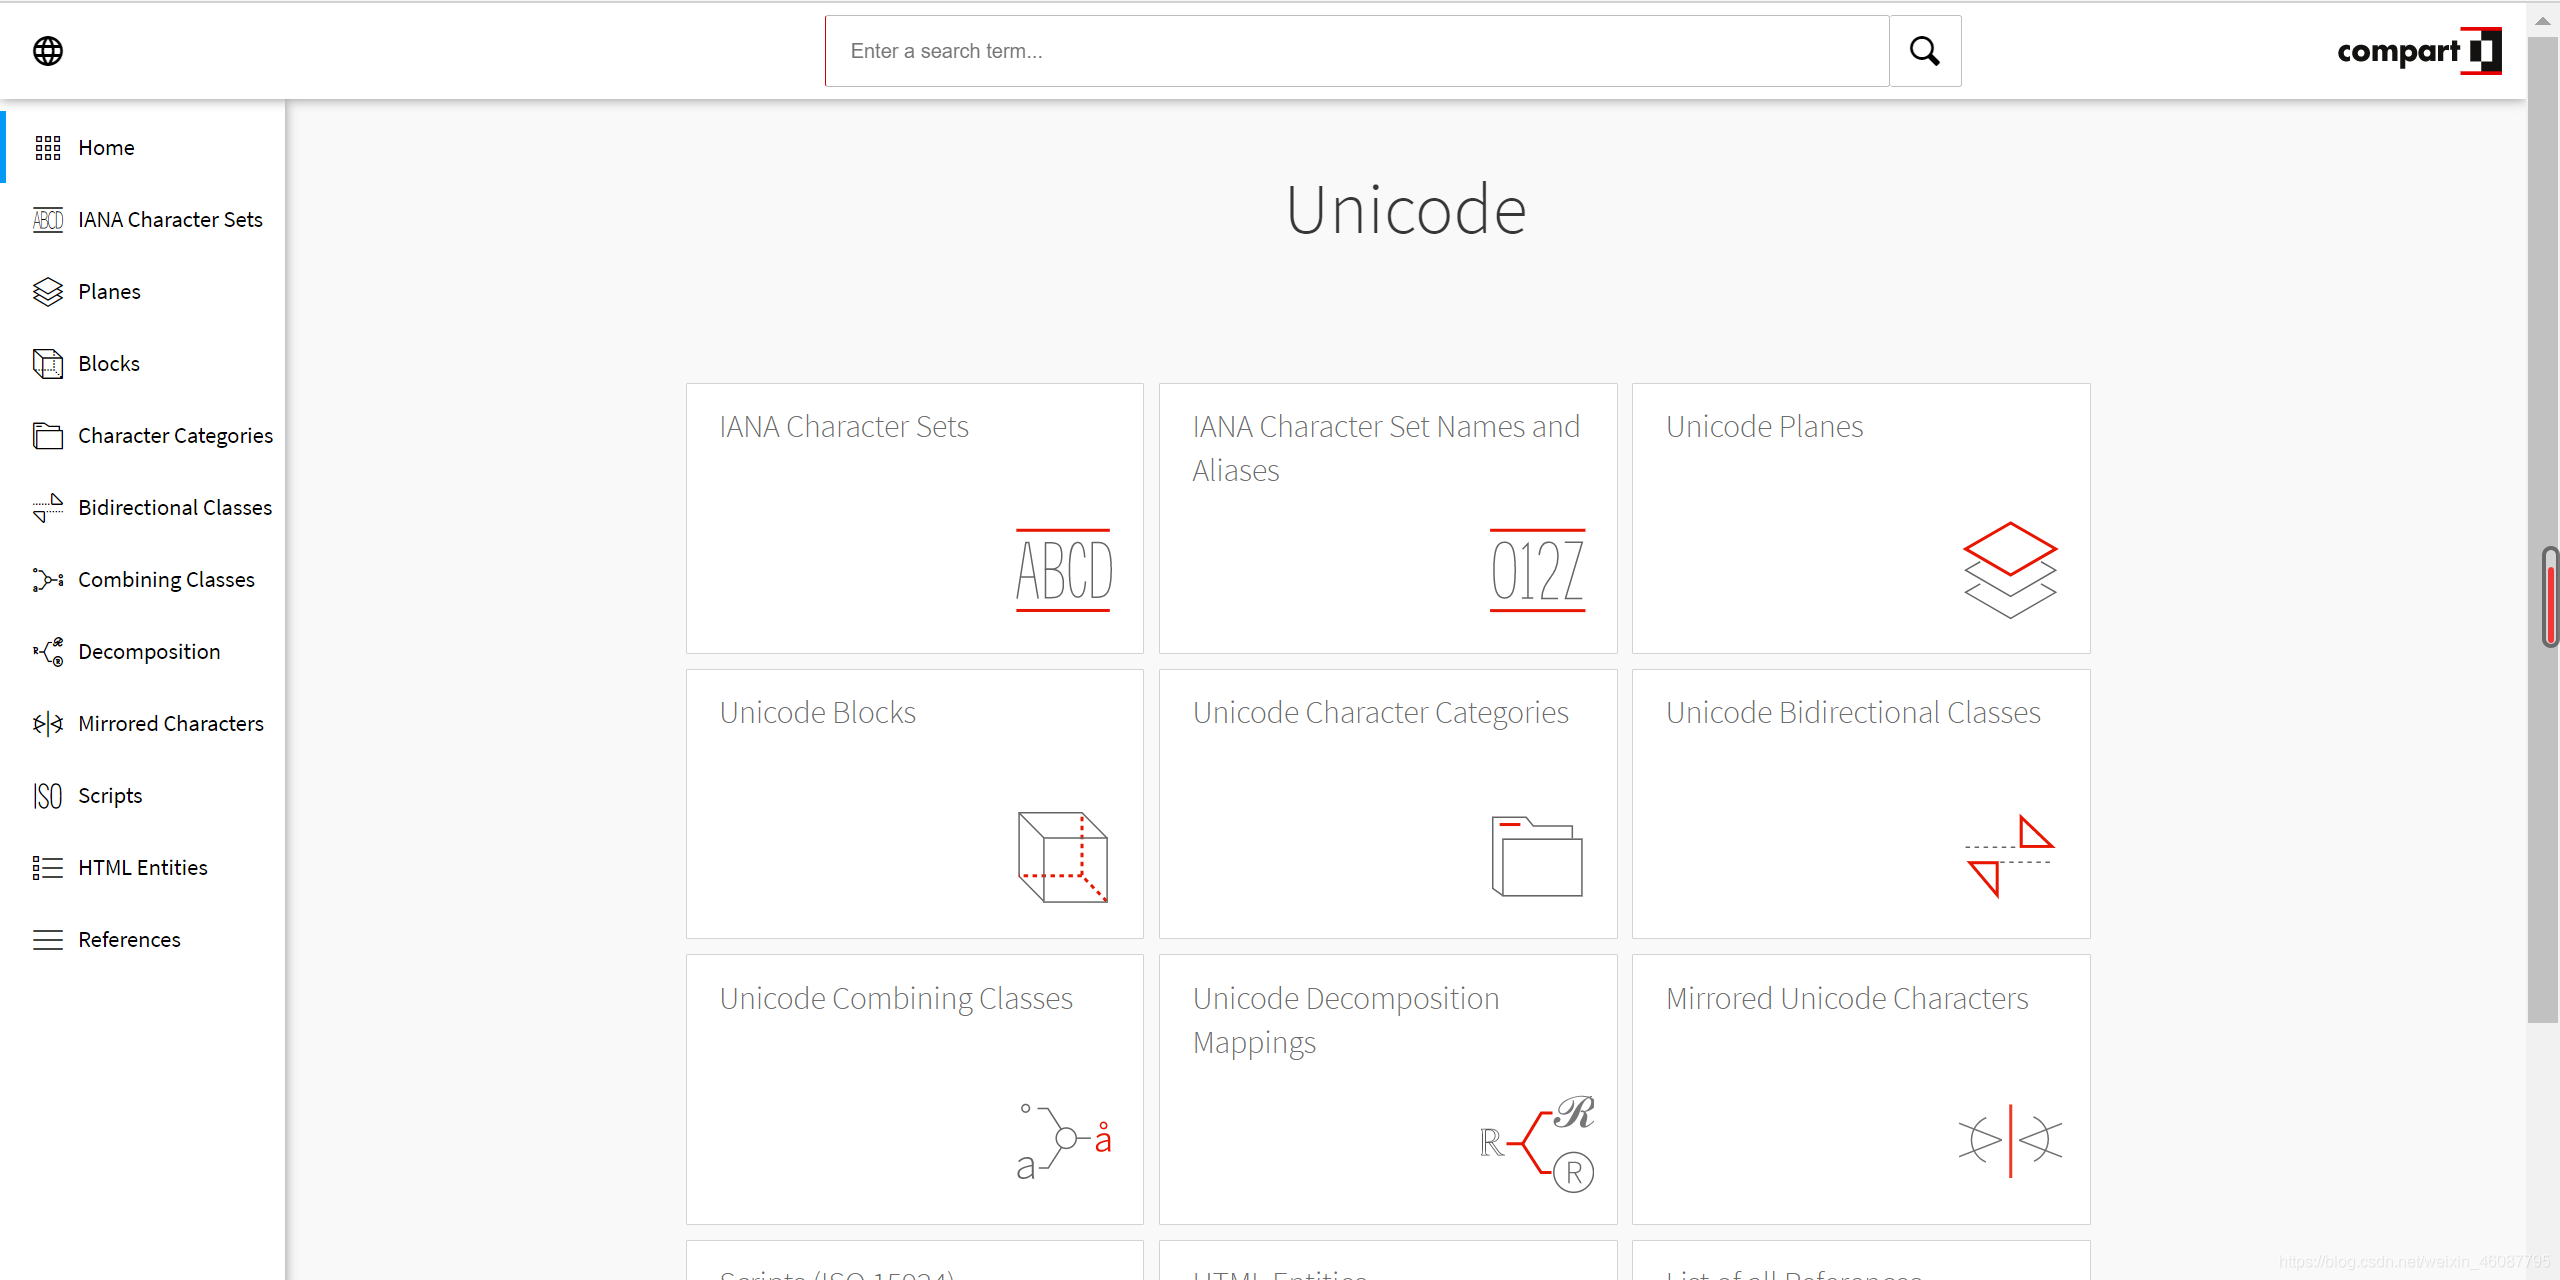
Task: Open Home in the sidebar
Action: pyautogui.click(x=106, y=148)
